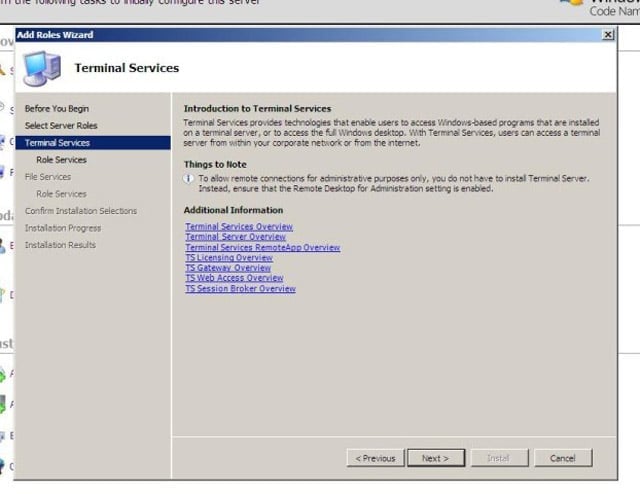Select Installation Results step
This screenshot has width=640, height=494.
(60, 245)
